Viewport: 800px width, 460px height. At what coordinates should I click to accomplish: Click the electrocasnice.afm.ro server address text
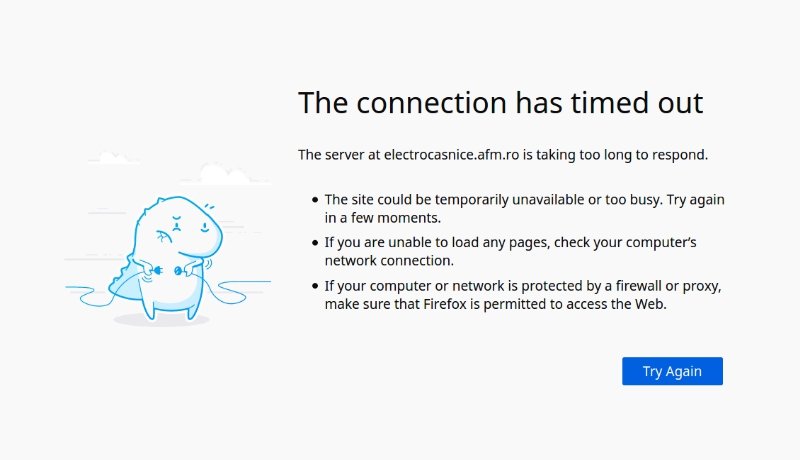click(445, 155)
